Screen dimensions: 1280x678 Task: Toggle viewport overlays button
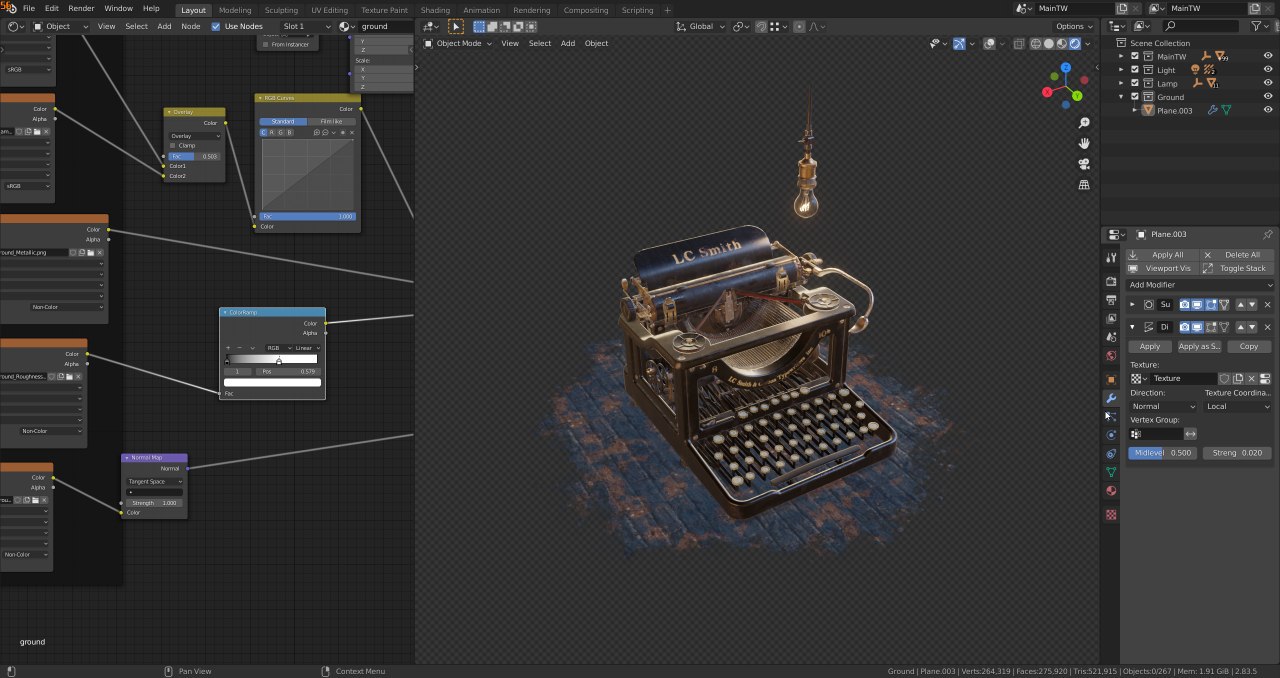coord(989,44)
